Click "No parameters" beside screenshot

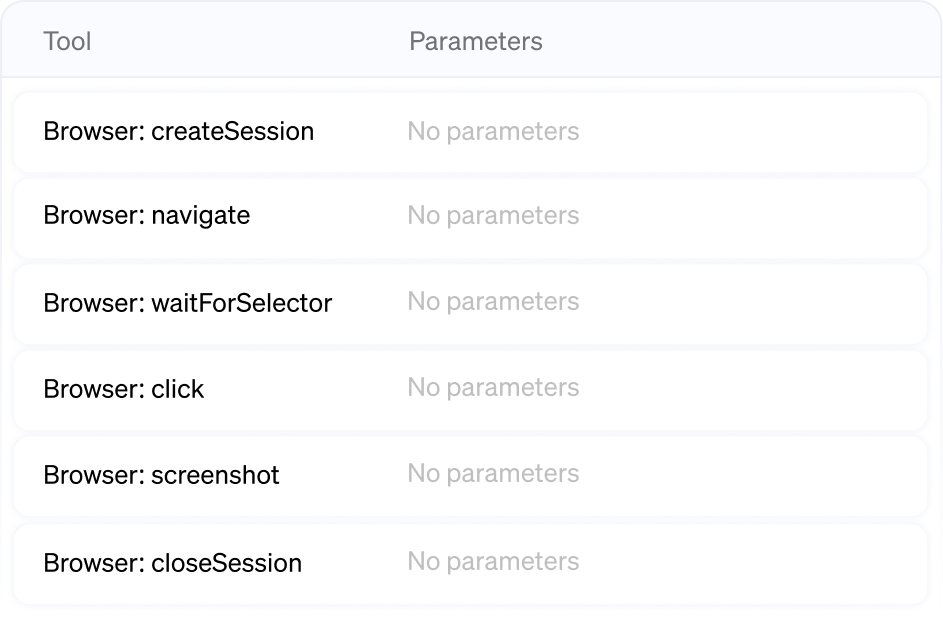point(492,475)
